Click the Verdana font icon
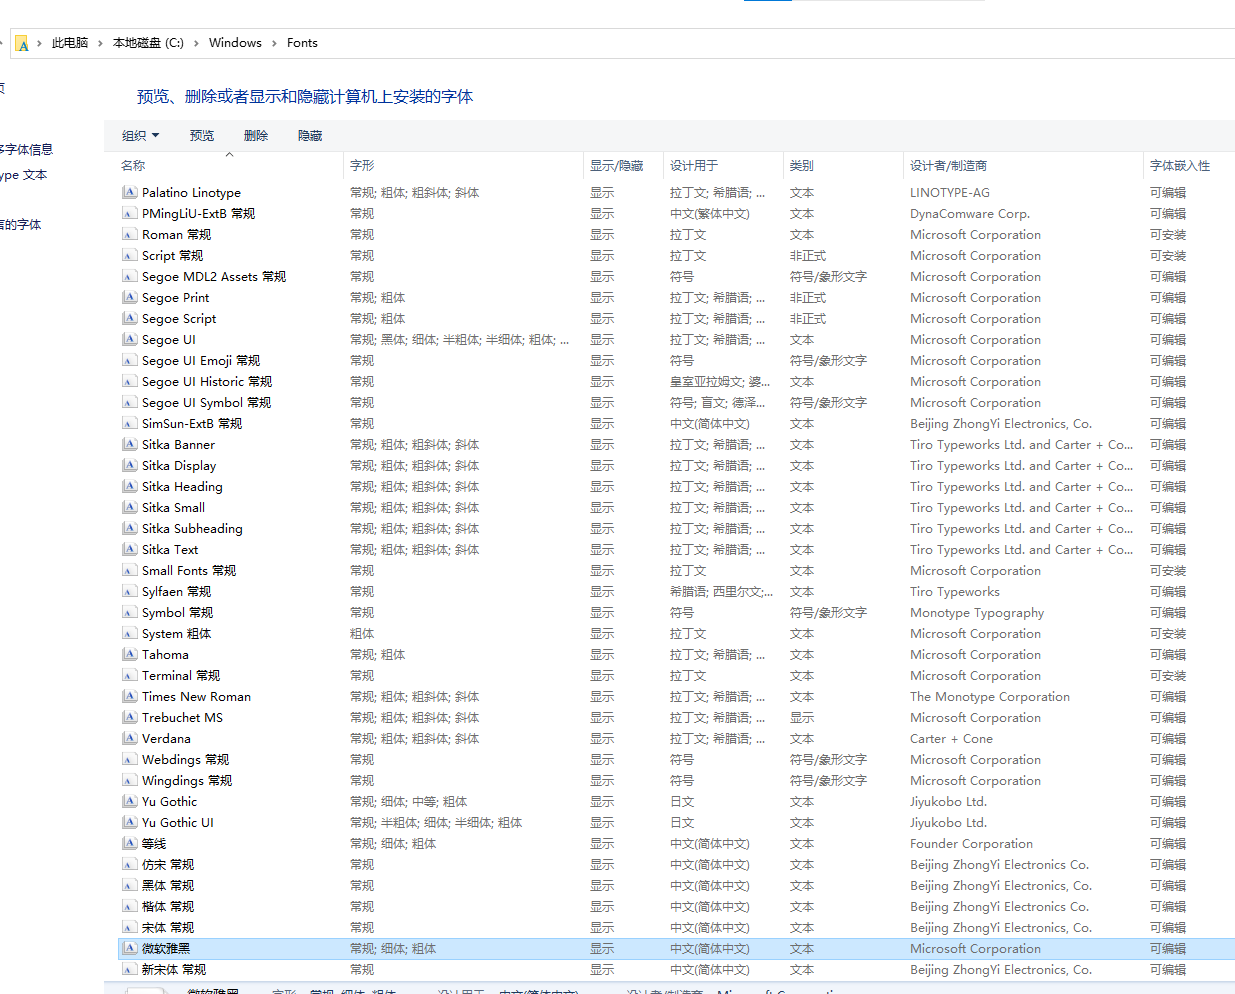 coord(130,738)
